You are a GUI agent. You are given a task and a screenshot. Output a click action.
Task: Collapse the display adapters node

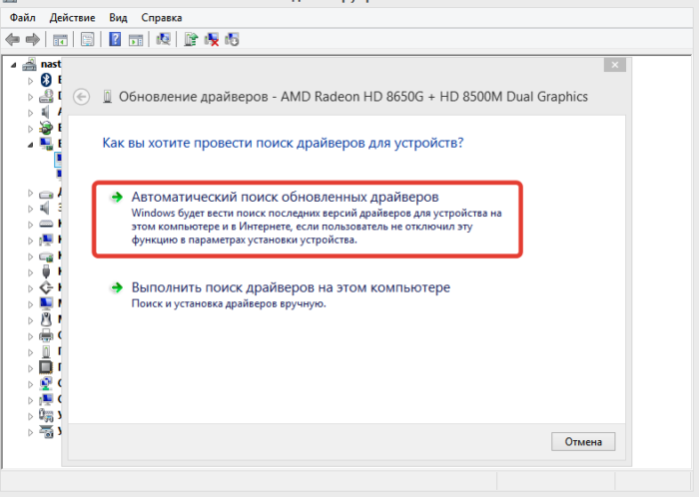coord(30,144)
